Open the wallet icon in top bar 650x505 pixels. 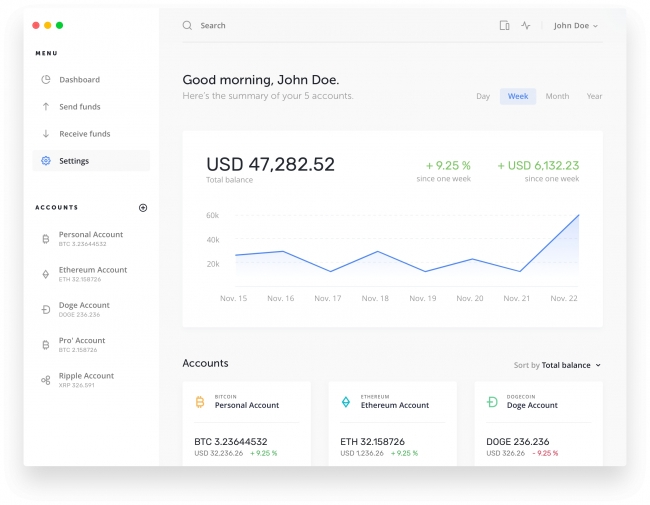[x=504, y=26]
